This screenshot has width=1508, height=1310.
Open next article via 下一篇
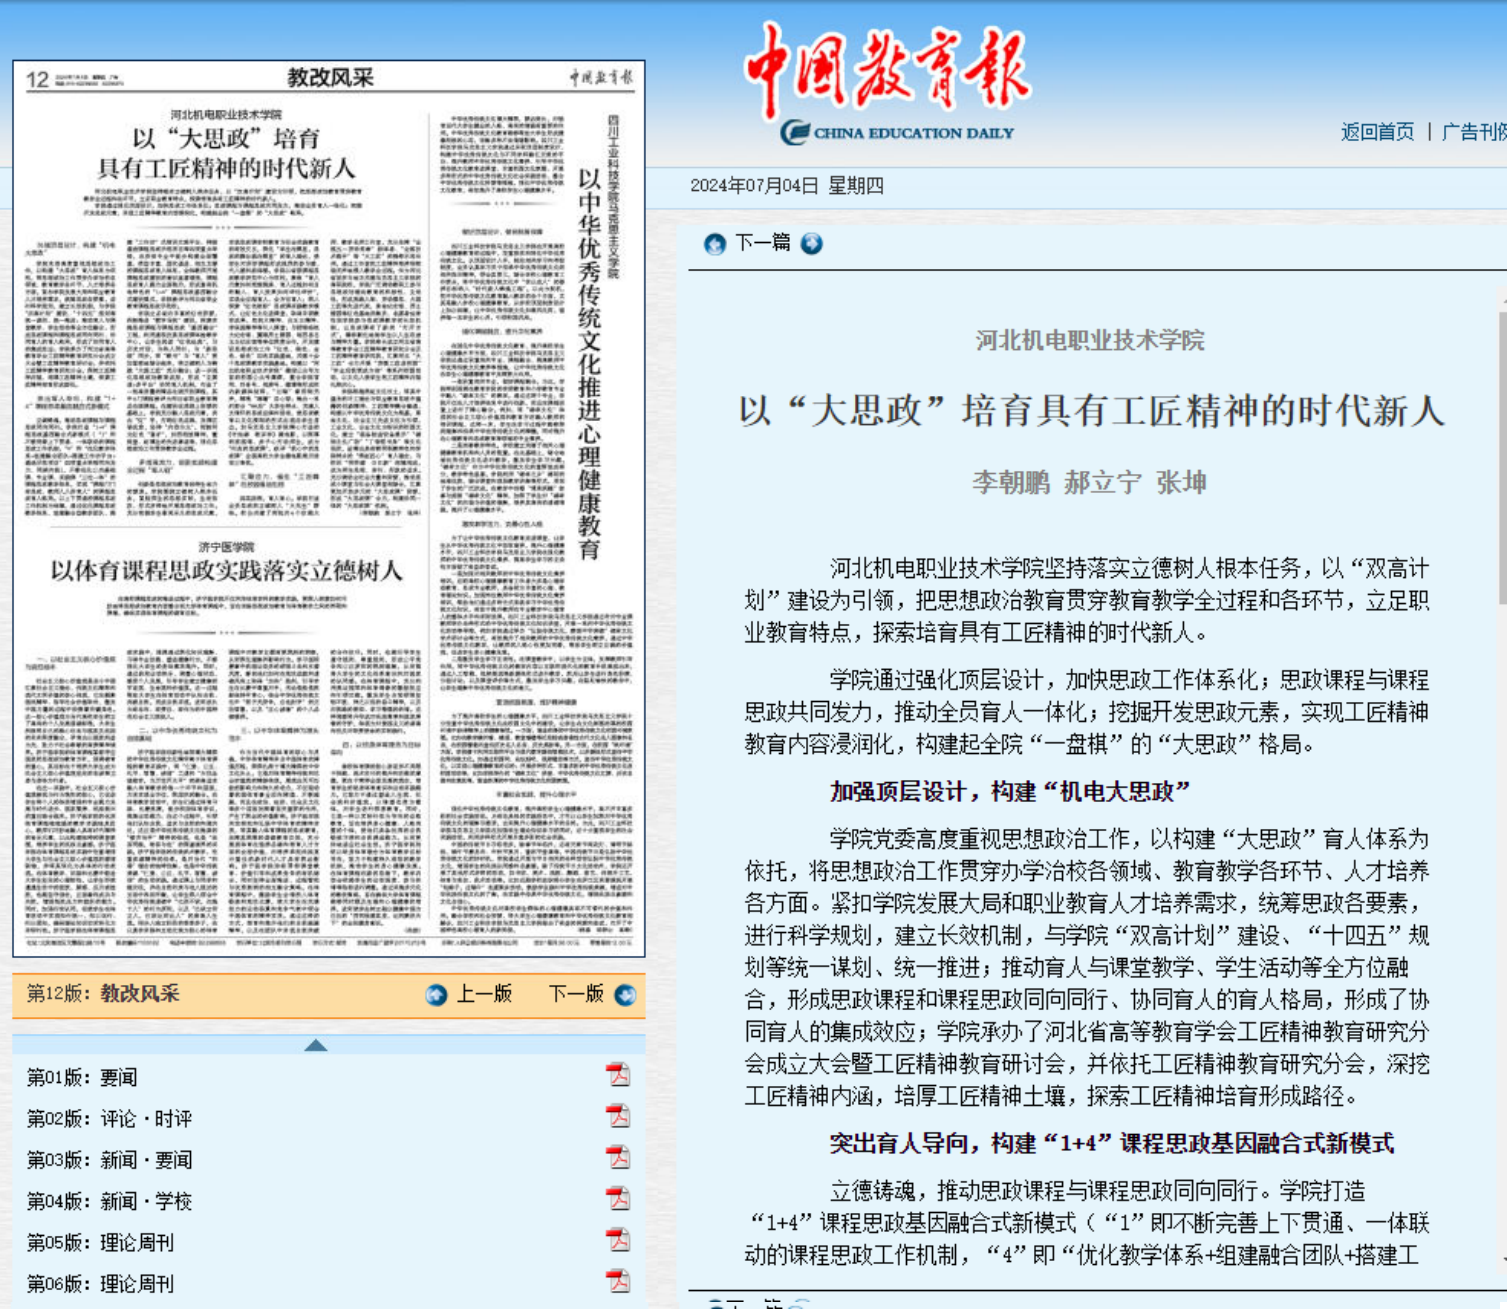click(763, 243)
